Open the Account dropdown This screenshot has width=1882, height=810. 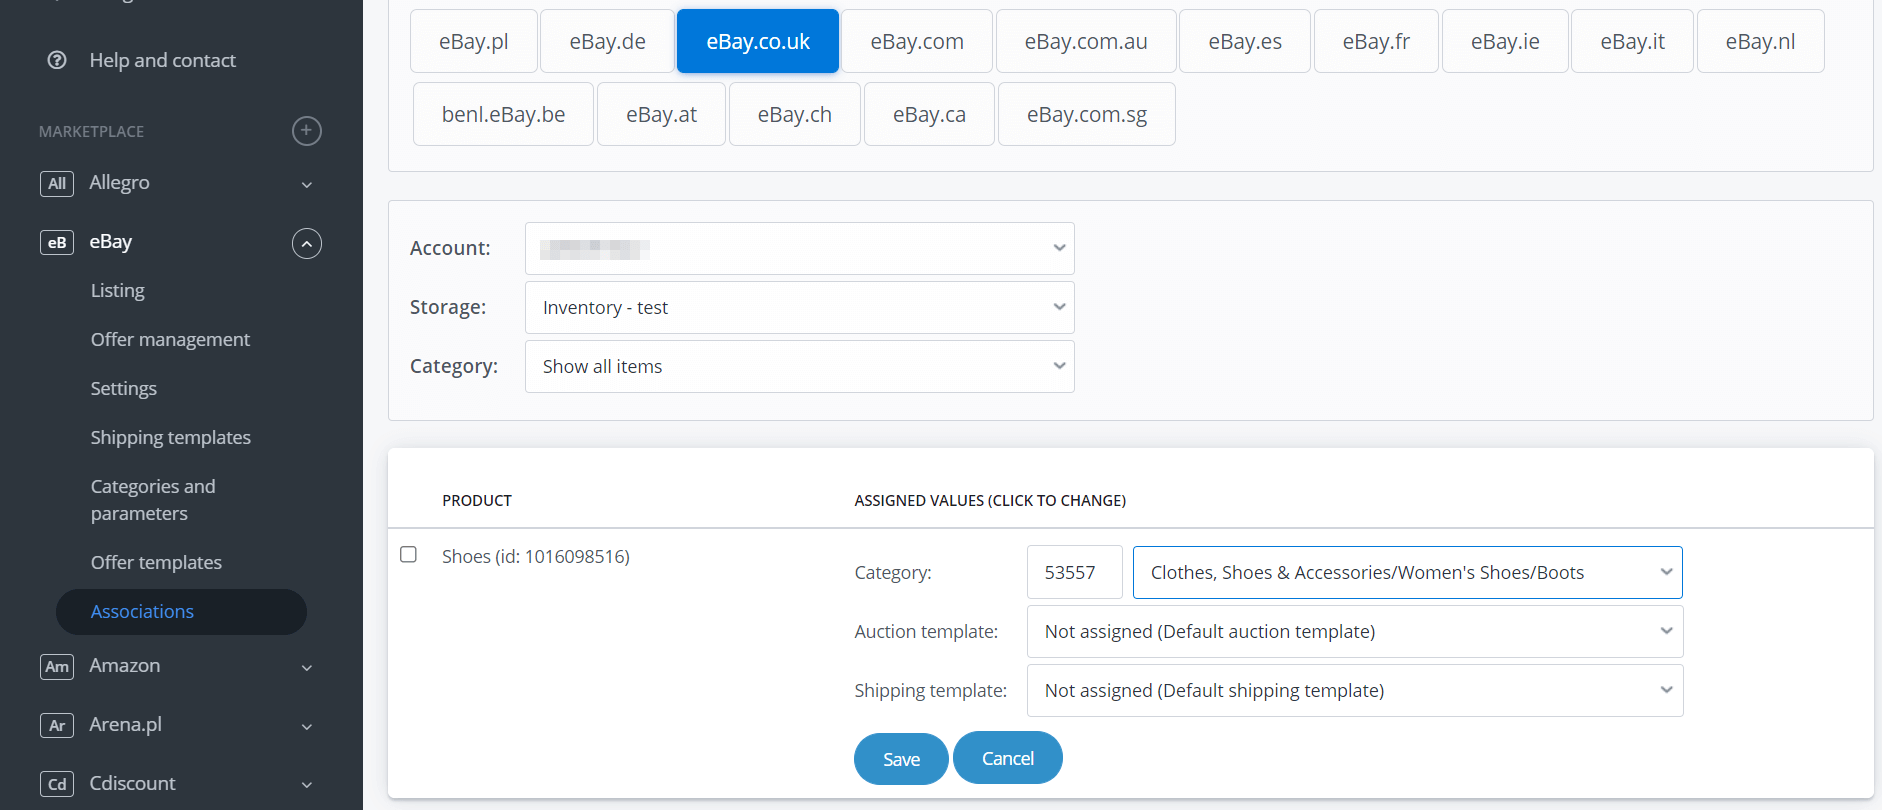[x=800, y=248]
